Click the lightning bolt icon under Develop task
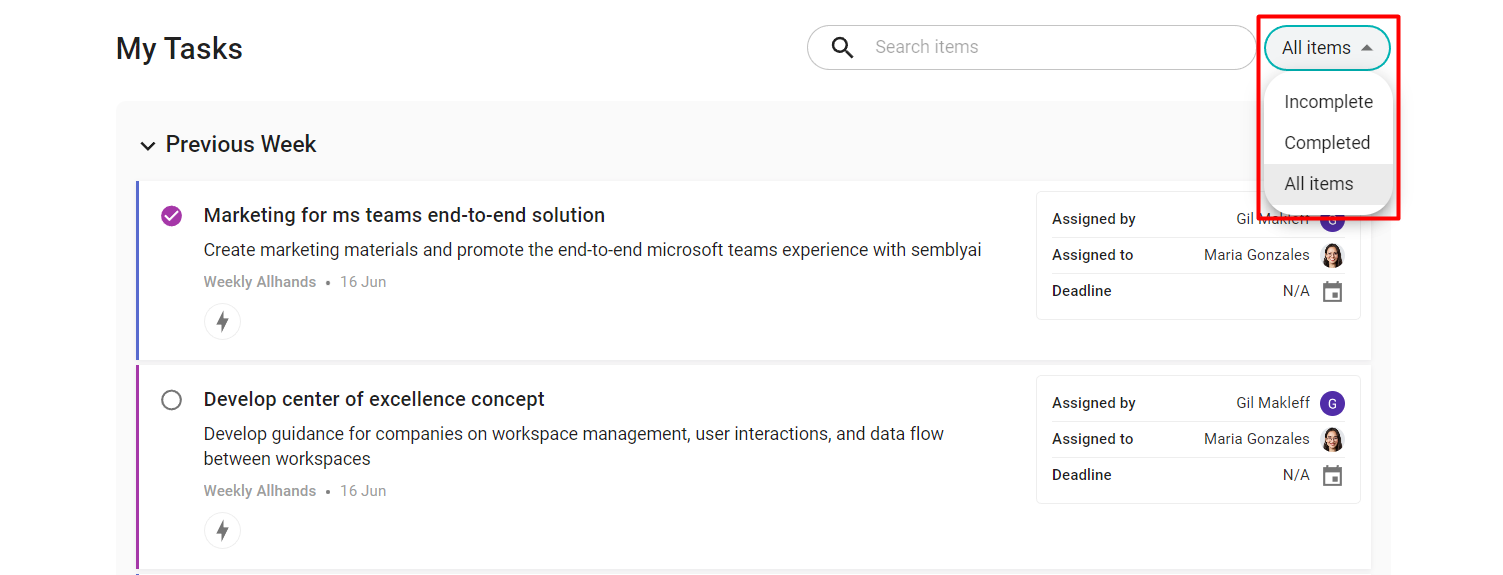The width and height of the screenshot is (1503, 575). [222, 530]
